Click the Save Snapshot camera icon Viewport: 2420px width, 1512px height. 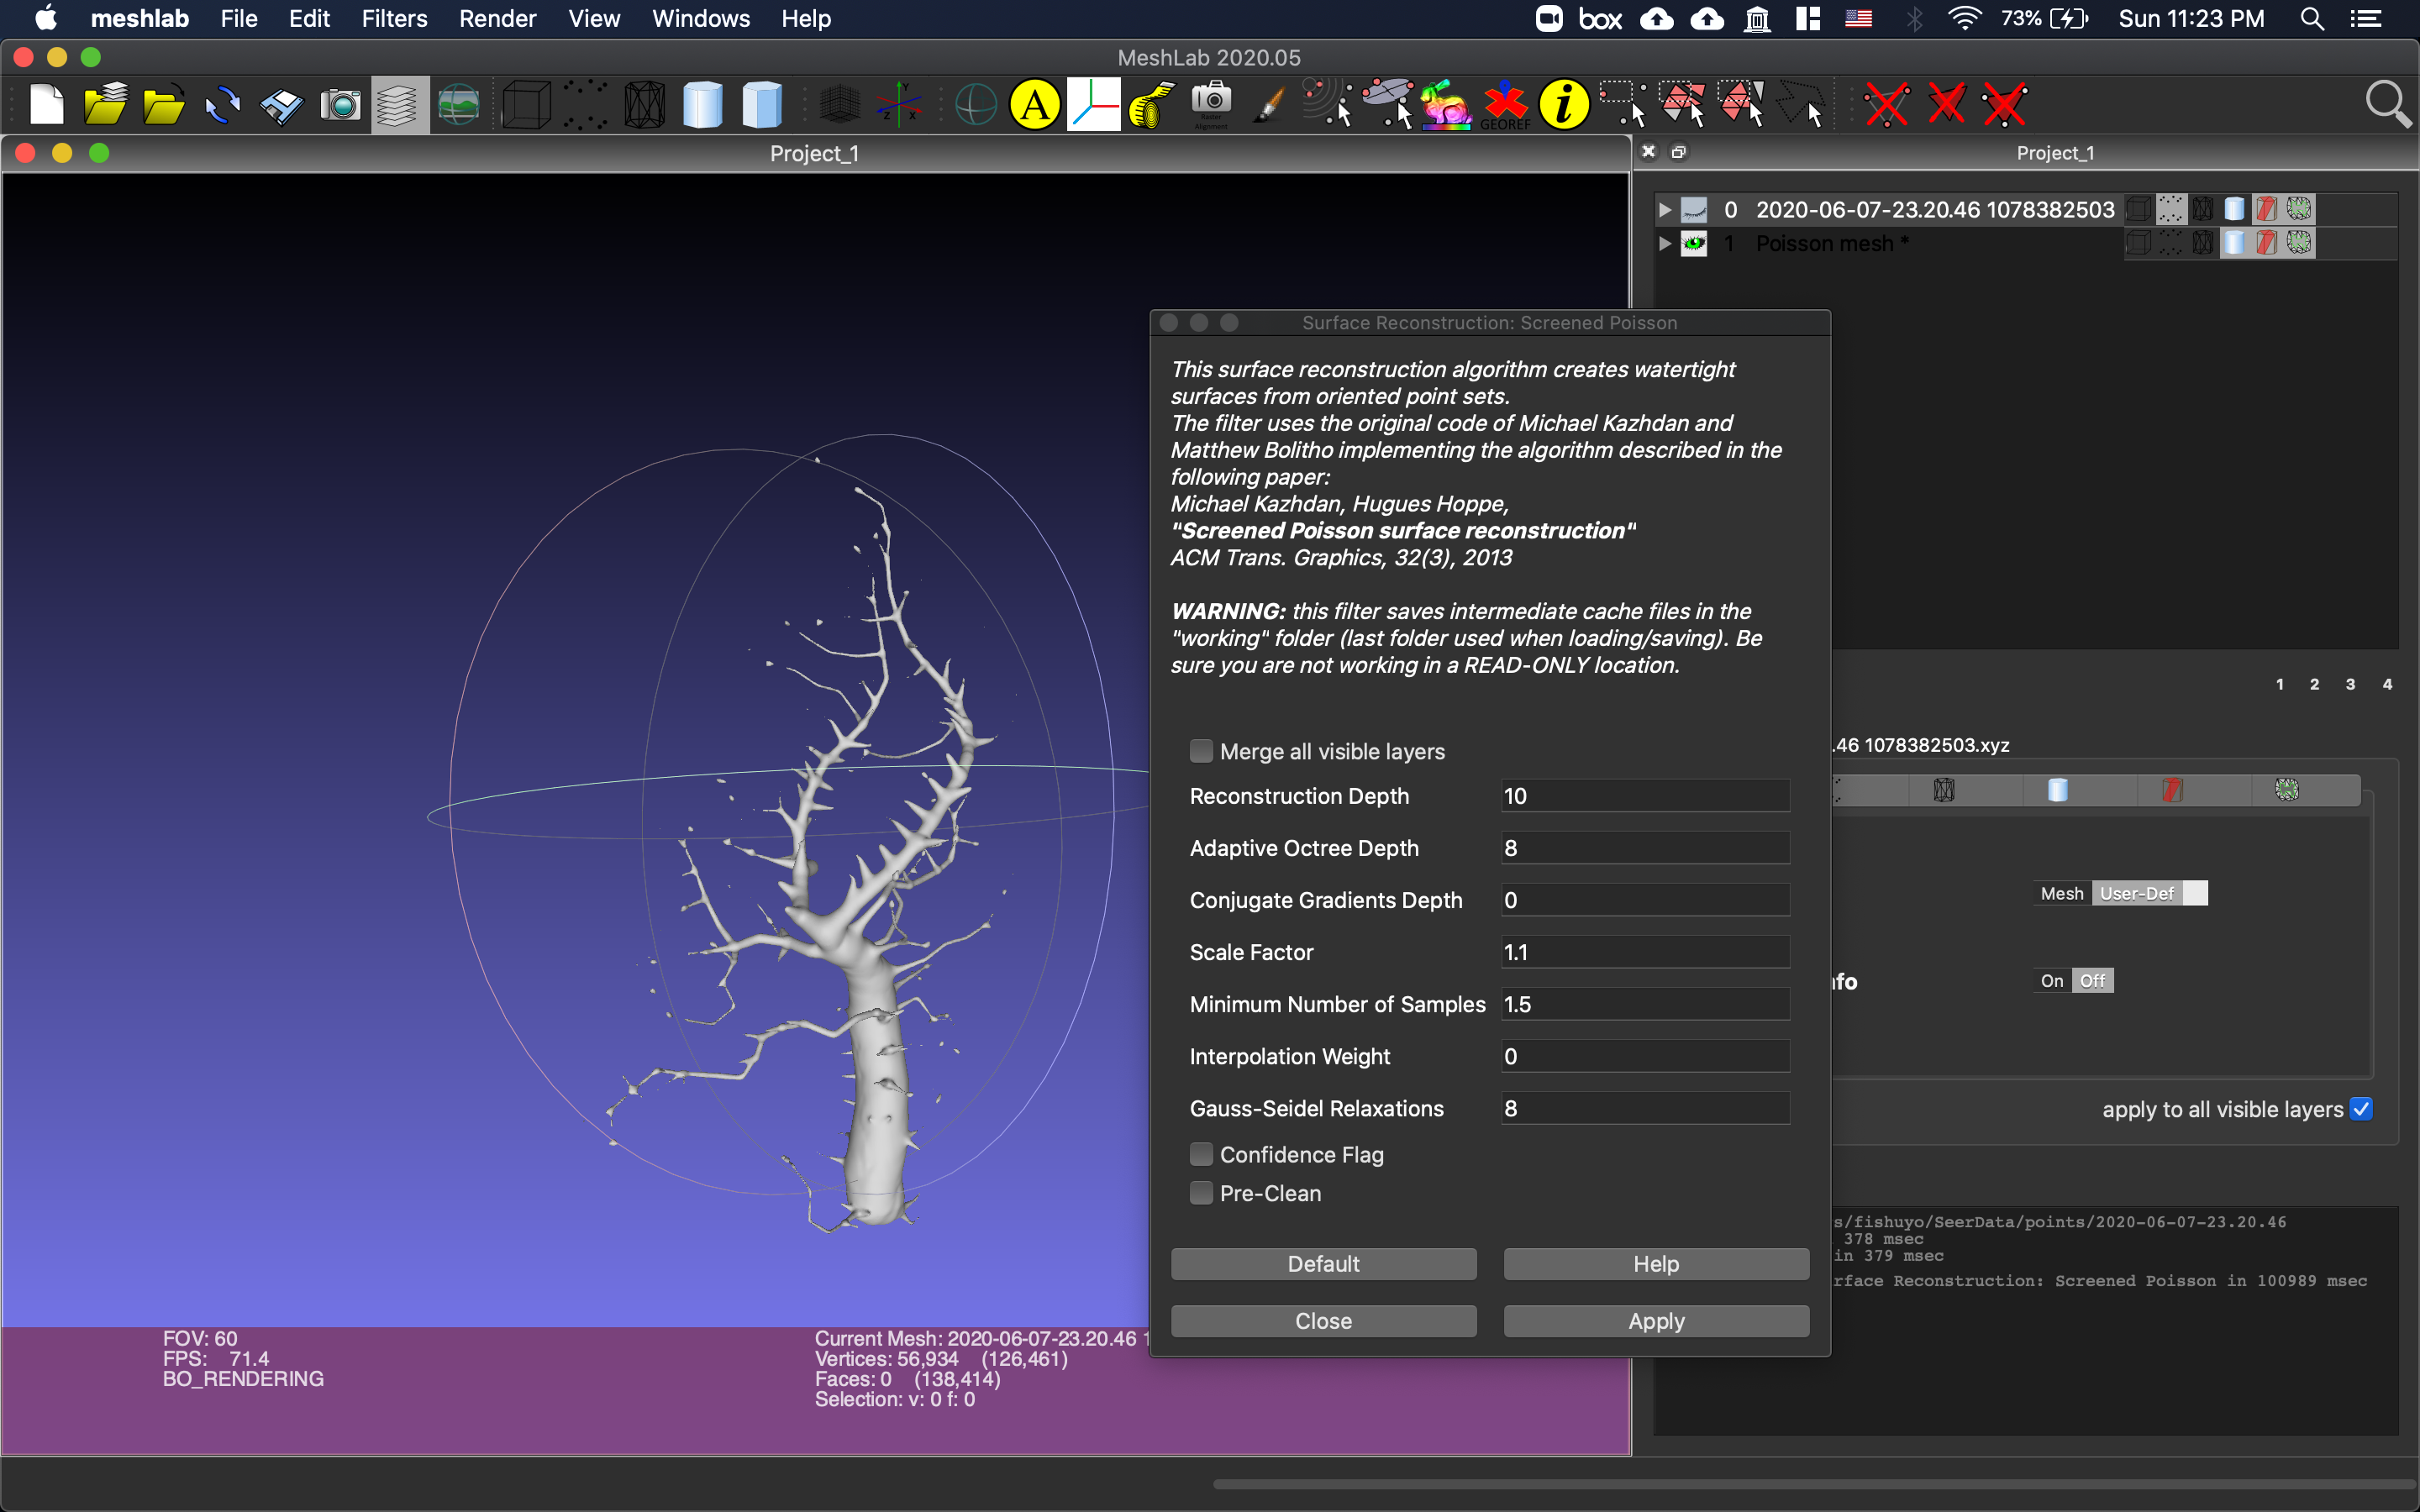click(340, 104)
